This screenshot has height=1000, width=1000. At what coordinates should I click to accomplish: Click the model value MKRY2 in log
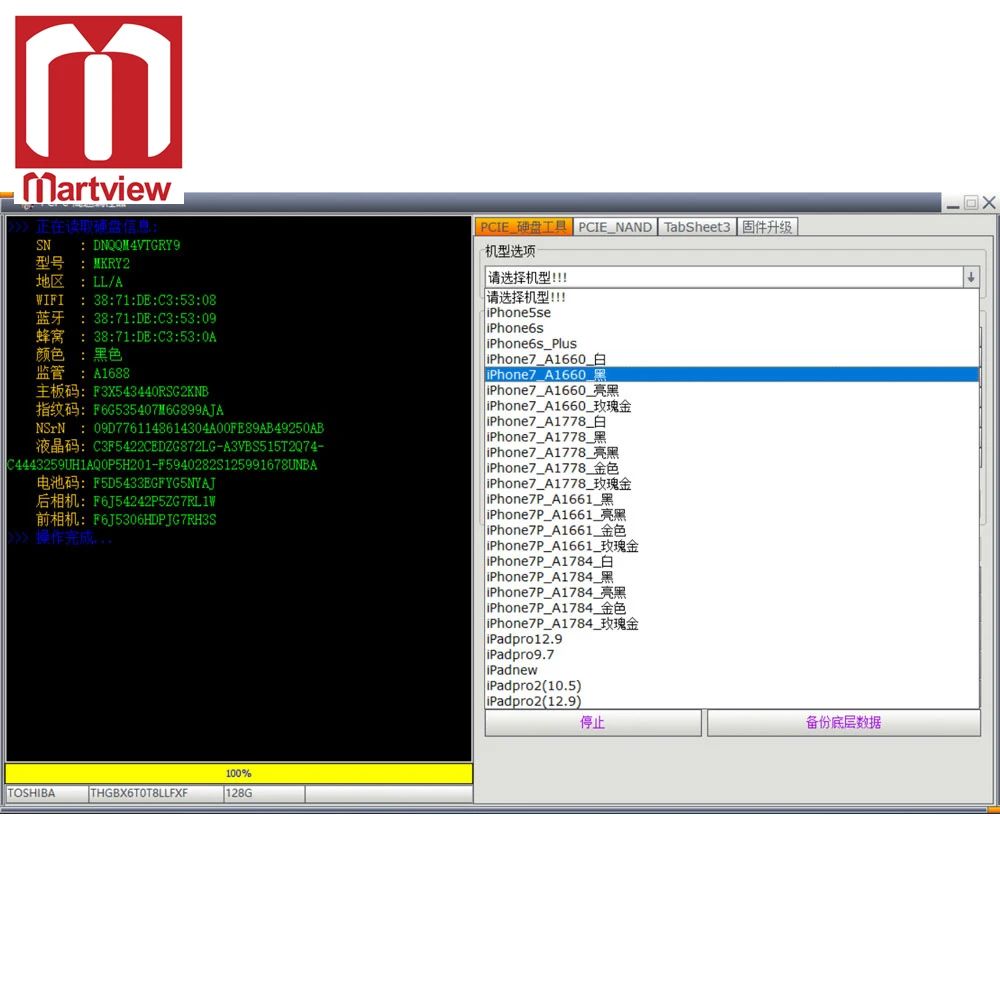[112, 263]
